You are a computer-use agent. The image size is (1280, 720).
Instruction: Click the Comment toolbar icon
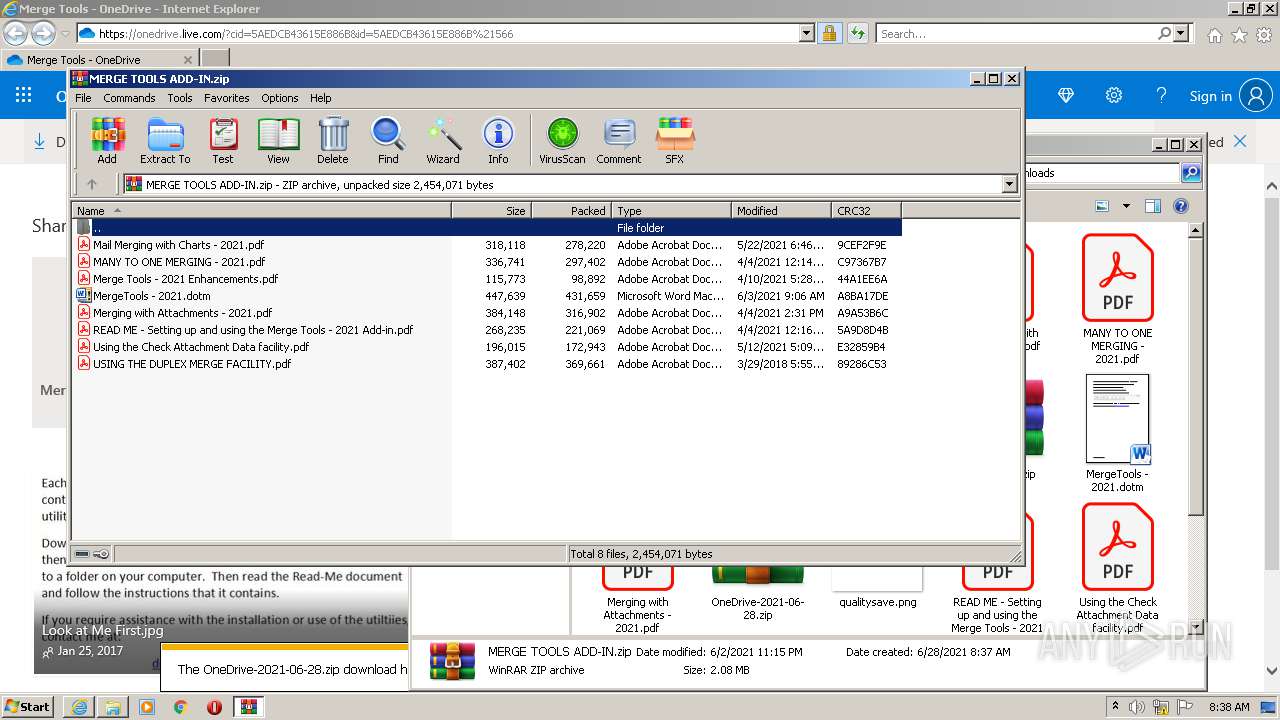(619, 140)
